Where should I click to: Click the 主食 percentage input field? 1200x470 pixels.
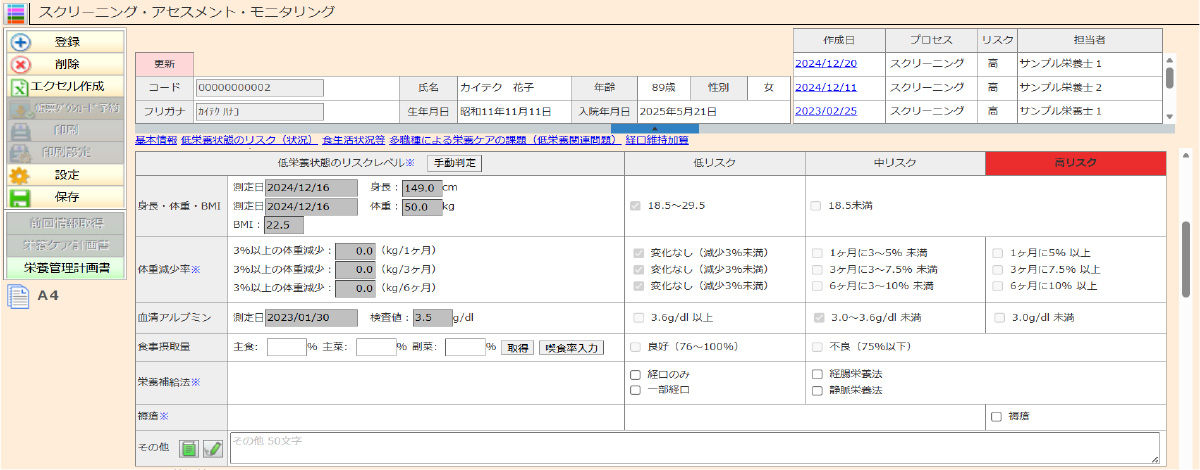pos(286,347)
